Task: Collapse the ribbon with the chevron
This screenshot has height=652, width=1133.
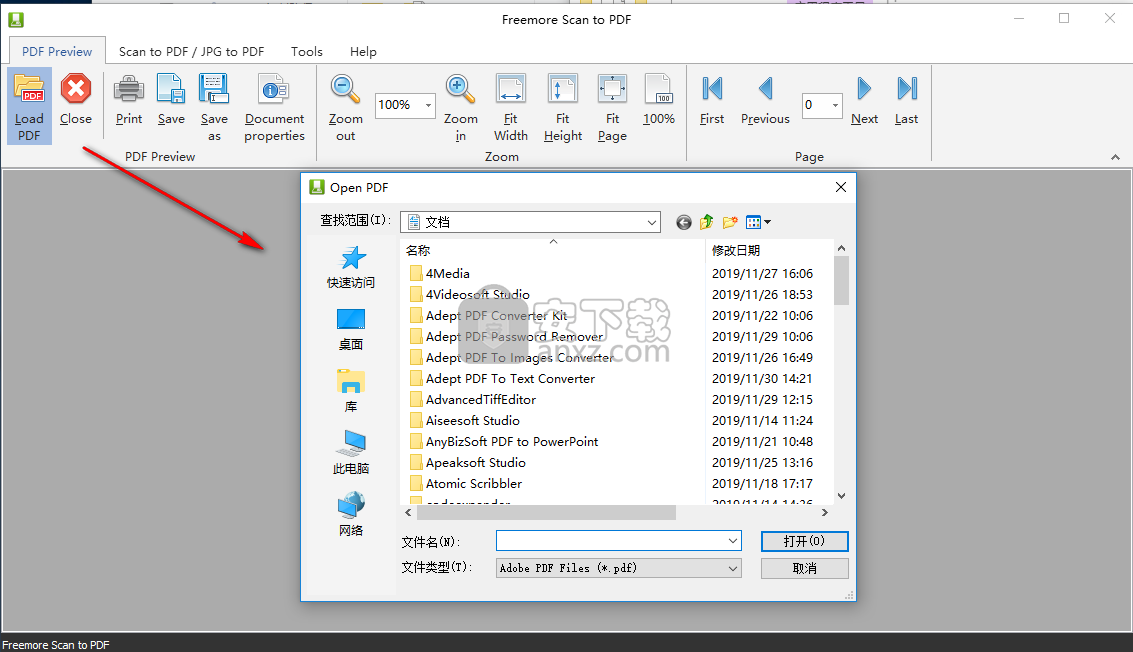Action: tap(1115, 157)
